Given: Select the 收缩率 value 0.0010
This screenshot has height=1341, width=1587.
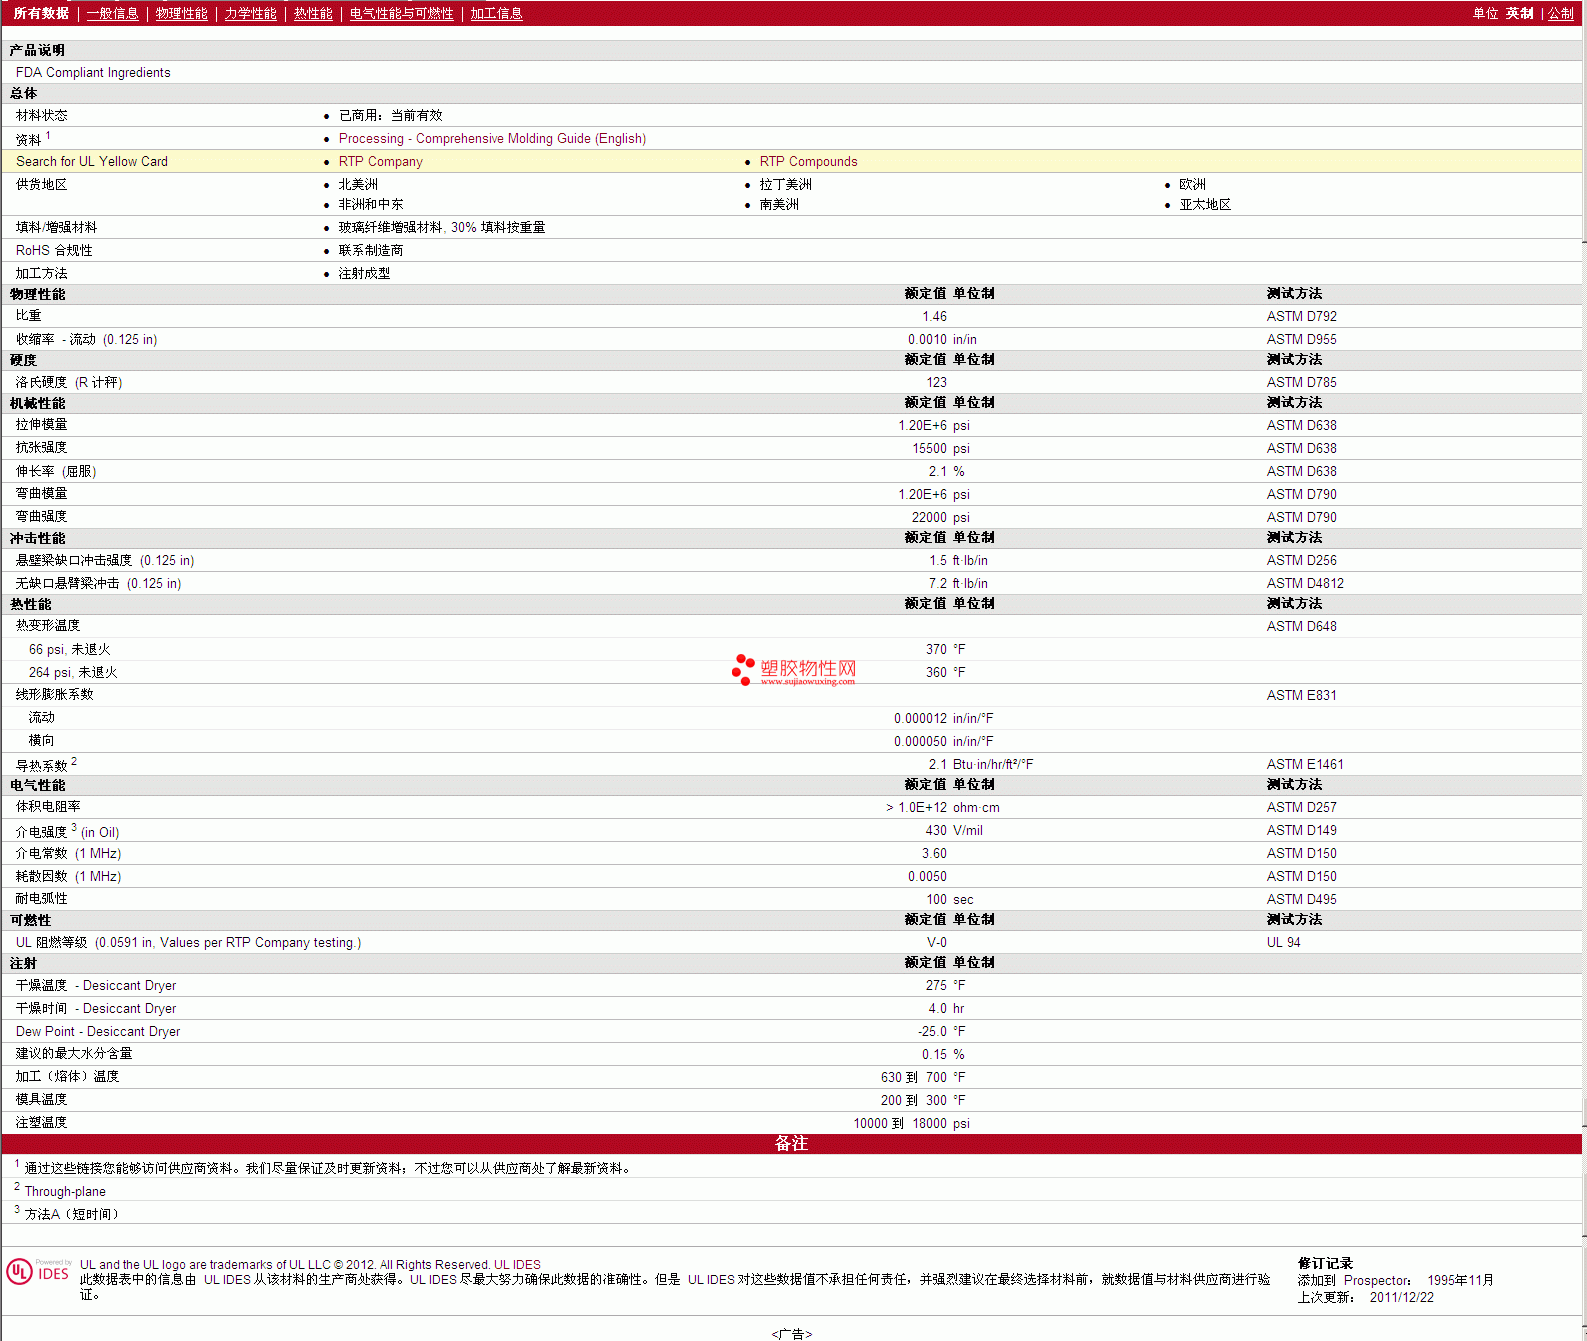Looking at the screenshot, I should [927, 339].
